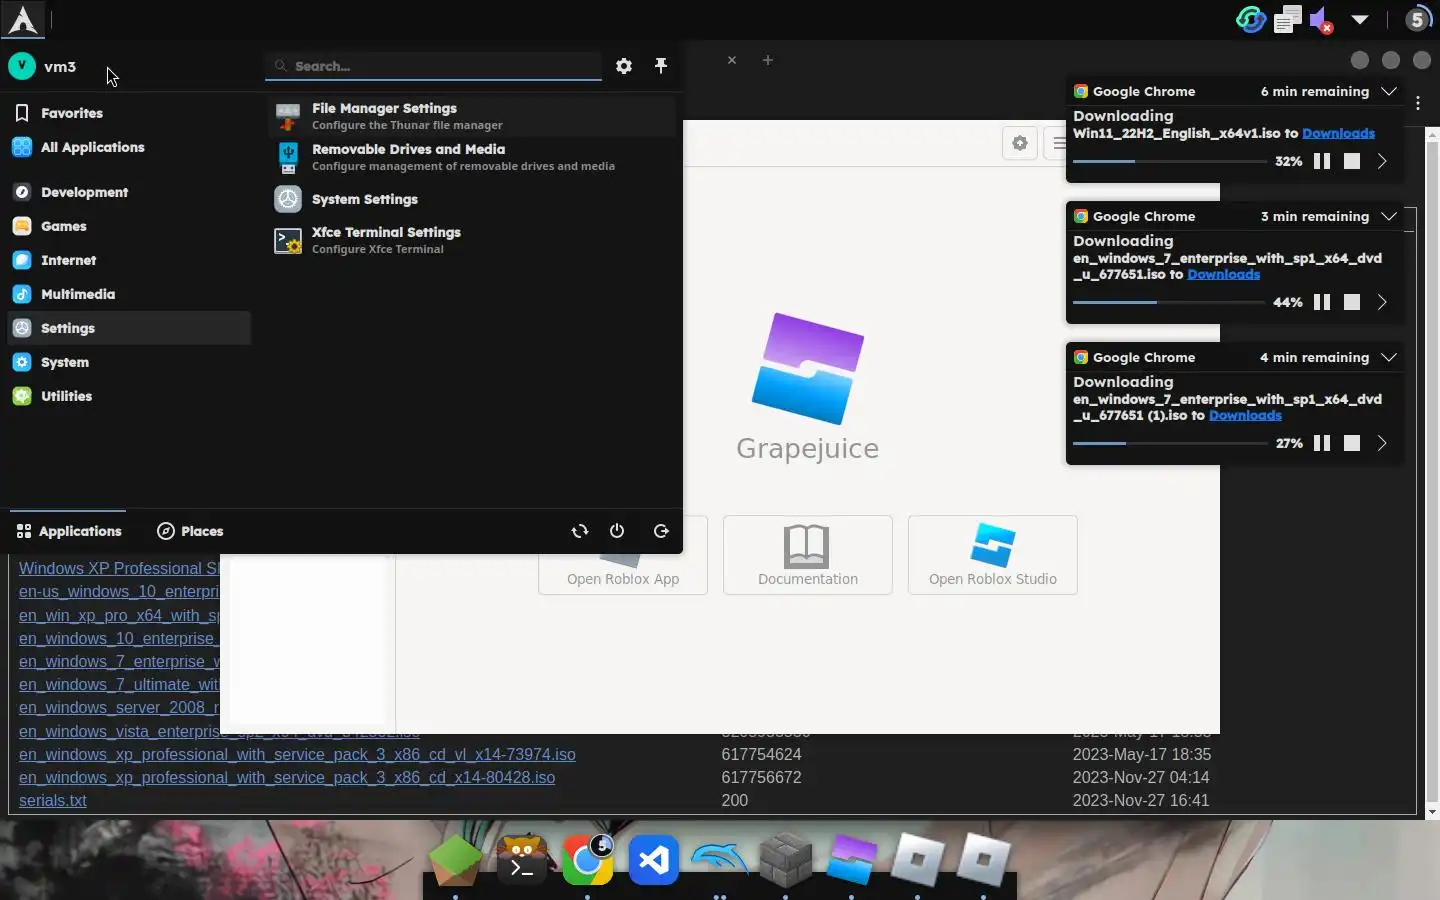1440x900 pixels.
Task: Click the 32% download progress bar
Action: pos(1170,161)
